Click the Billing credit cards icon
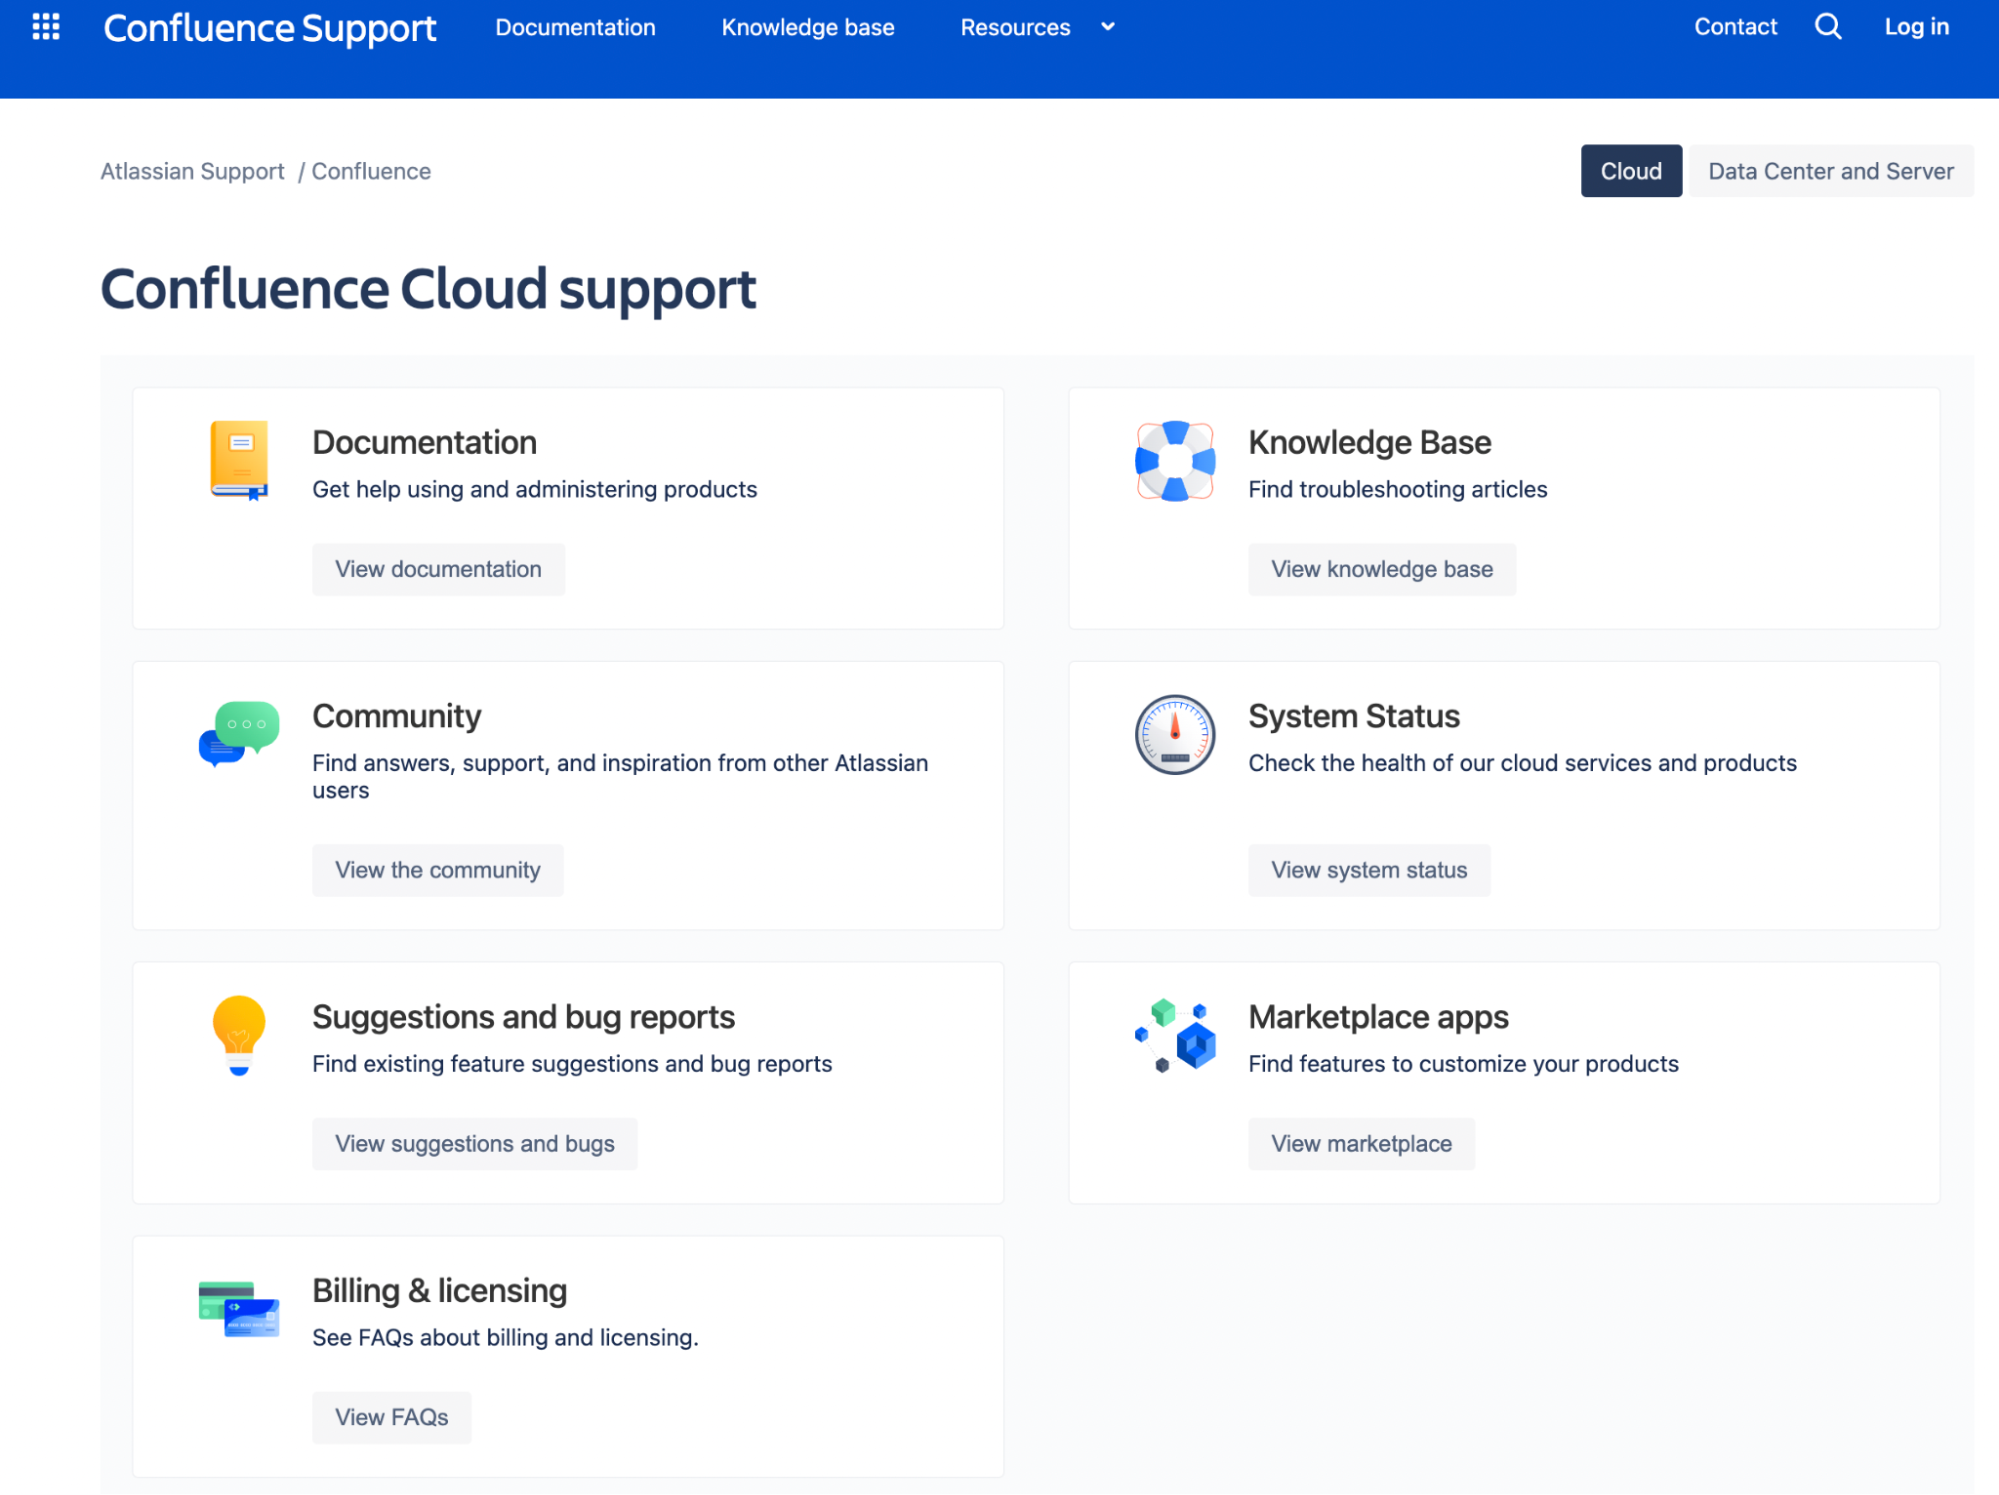The height and width of the screenshot is (1495, 1999). (239, 1309)
